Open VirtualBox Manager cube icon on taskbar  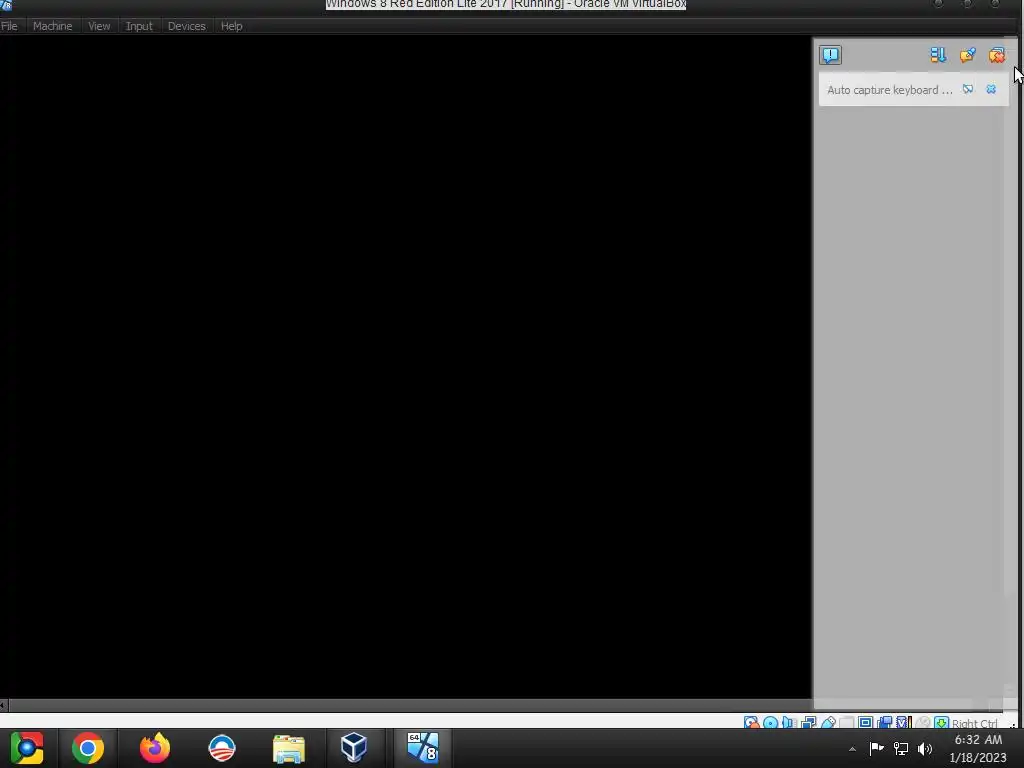[353, 748]
